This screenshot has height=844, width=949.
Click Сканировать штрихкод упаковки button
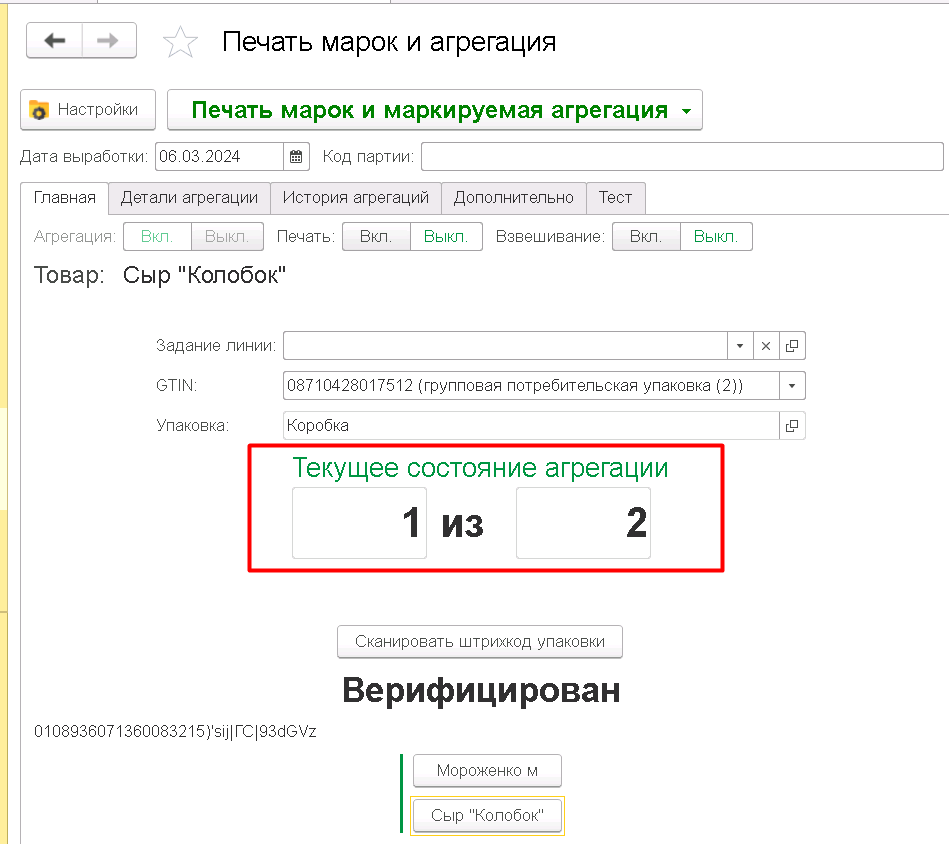tap(480, 642)
